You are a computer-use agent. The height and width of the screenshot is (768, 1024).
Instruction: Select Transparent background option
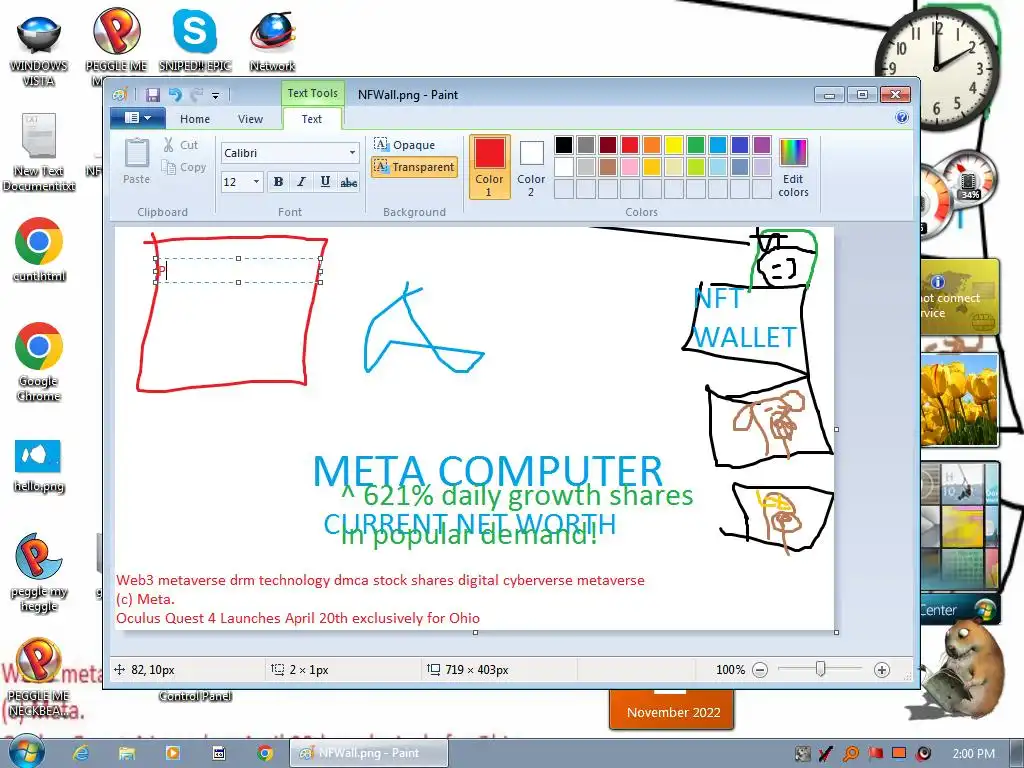(414, 167)
